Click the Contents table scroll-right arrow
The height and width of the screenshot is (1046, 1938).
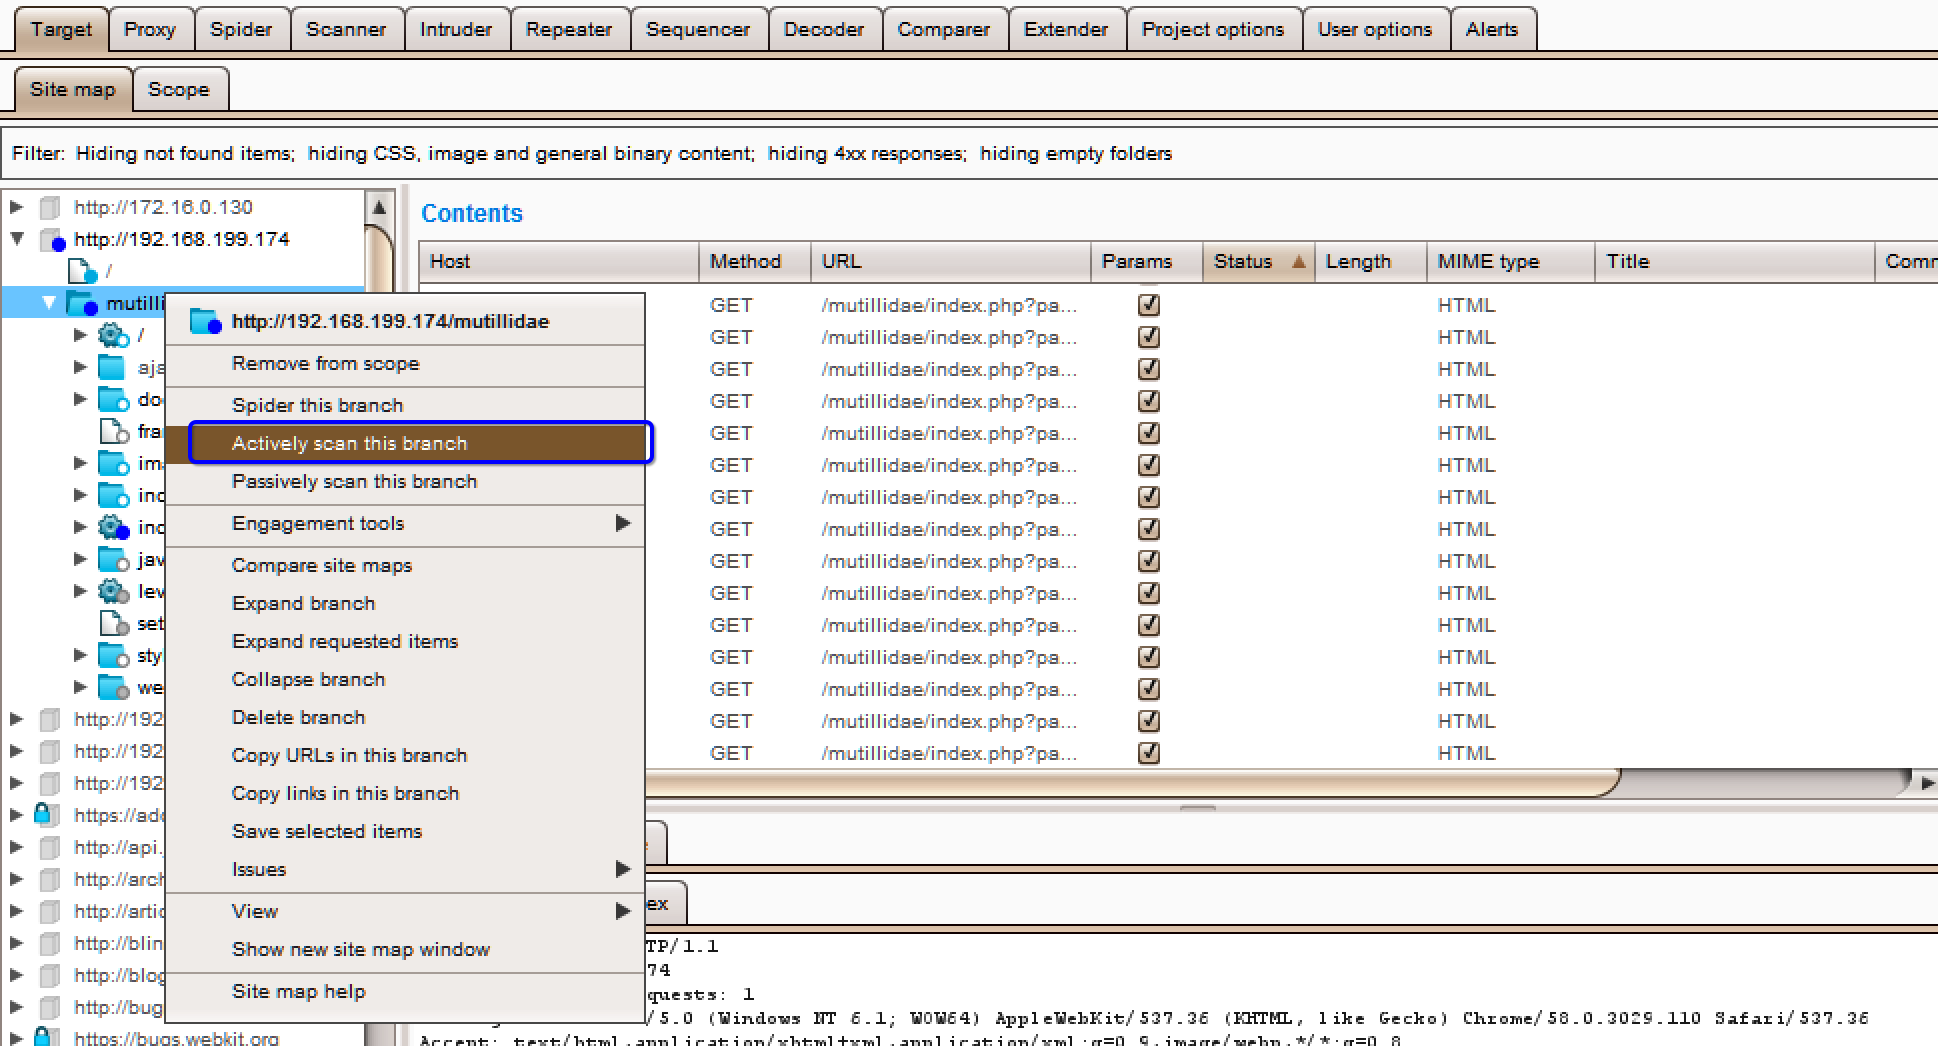tap(1927, 783)
